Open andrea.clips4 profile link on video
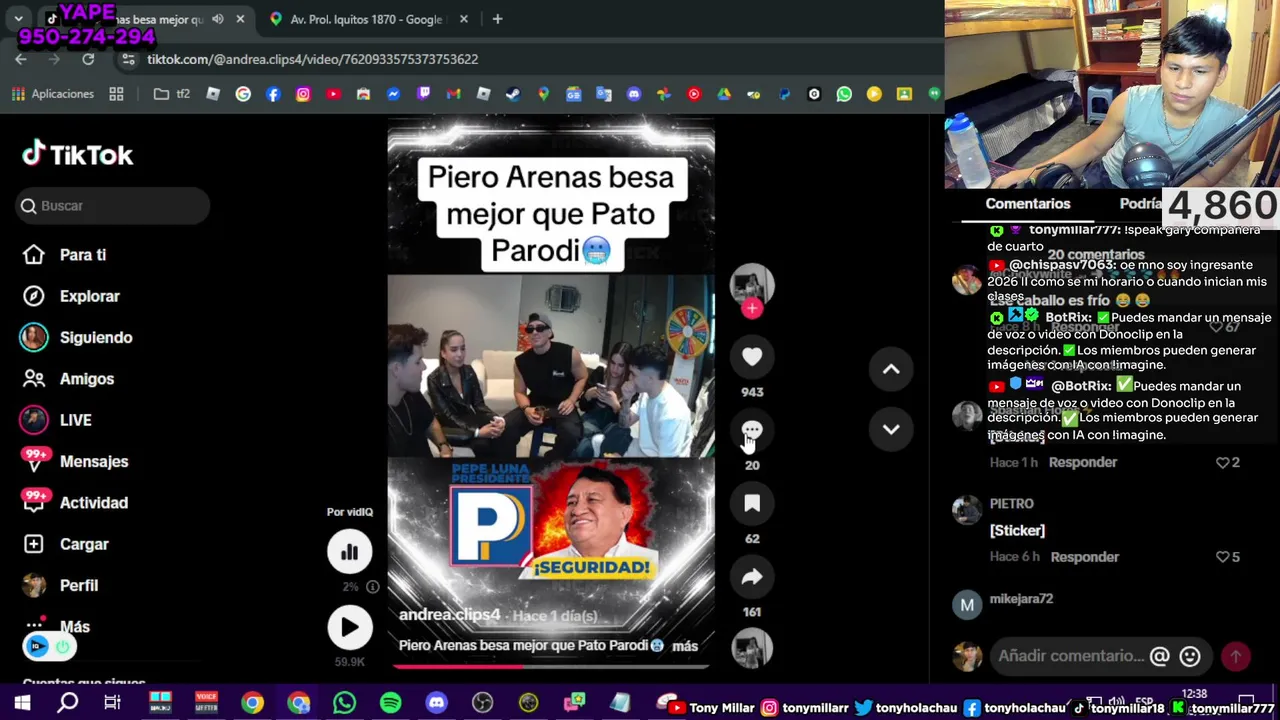Viewport: 1280px width, 720px height. (x=450, y=615)
